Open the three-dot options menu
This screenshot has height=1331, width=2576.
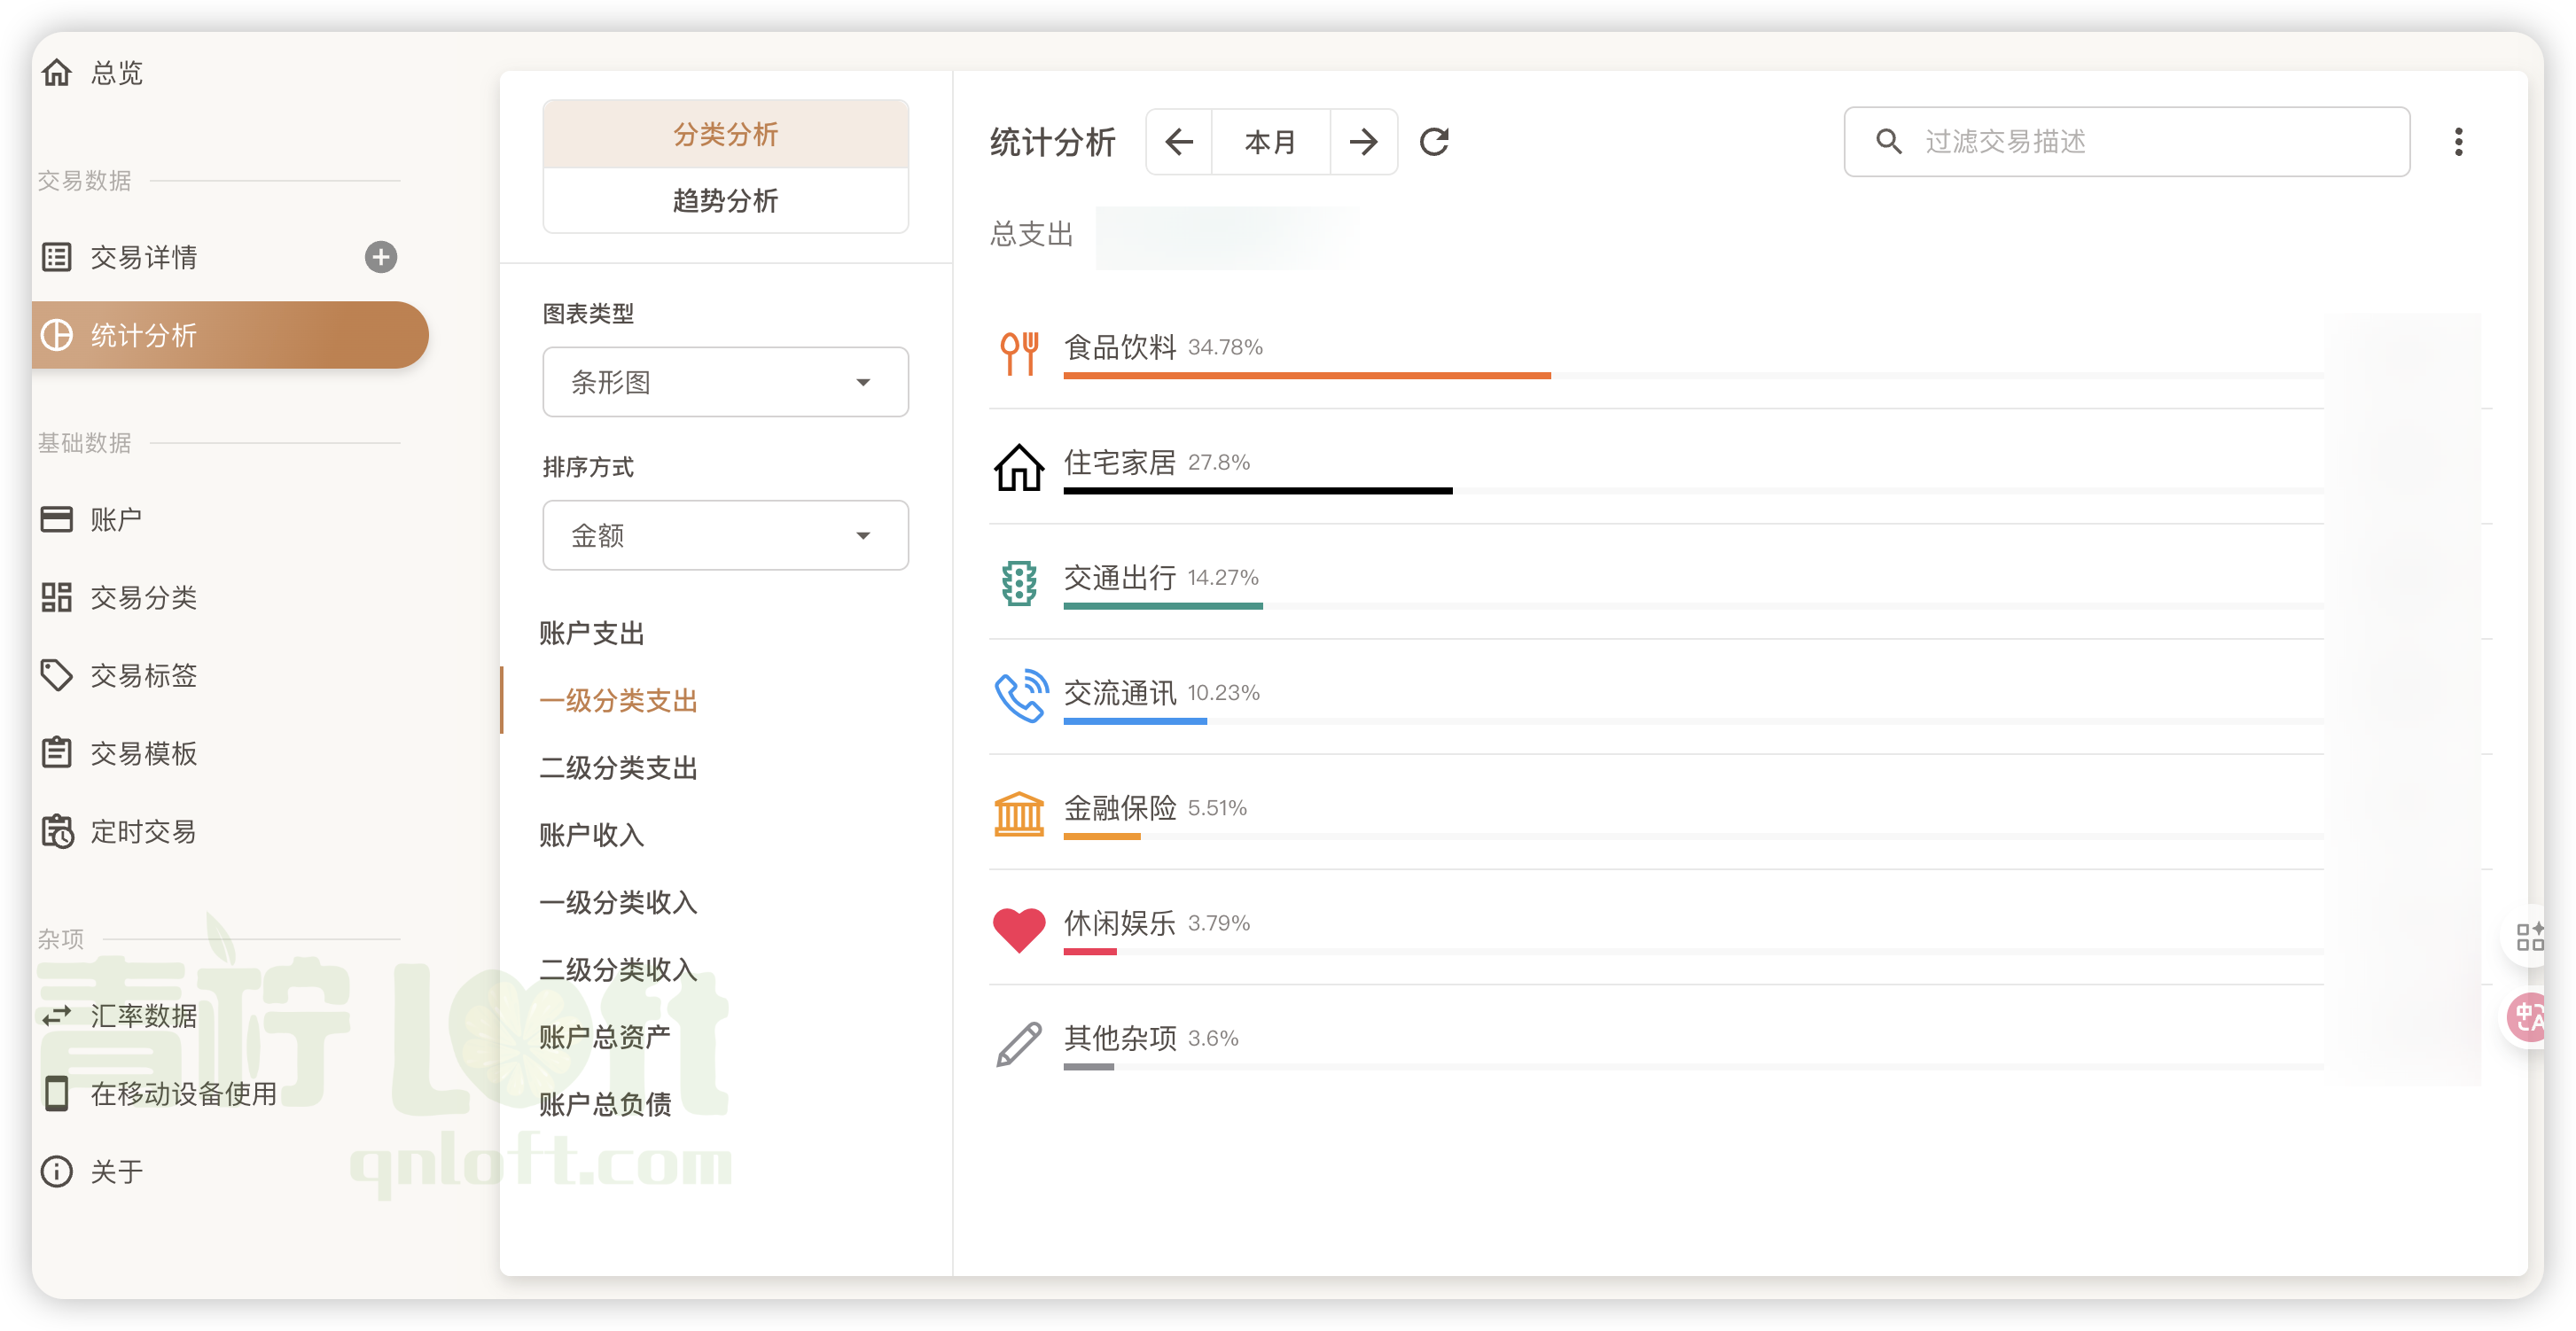[2458, 142]
